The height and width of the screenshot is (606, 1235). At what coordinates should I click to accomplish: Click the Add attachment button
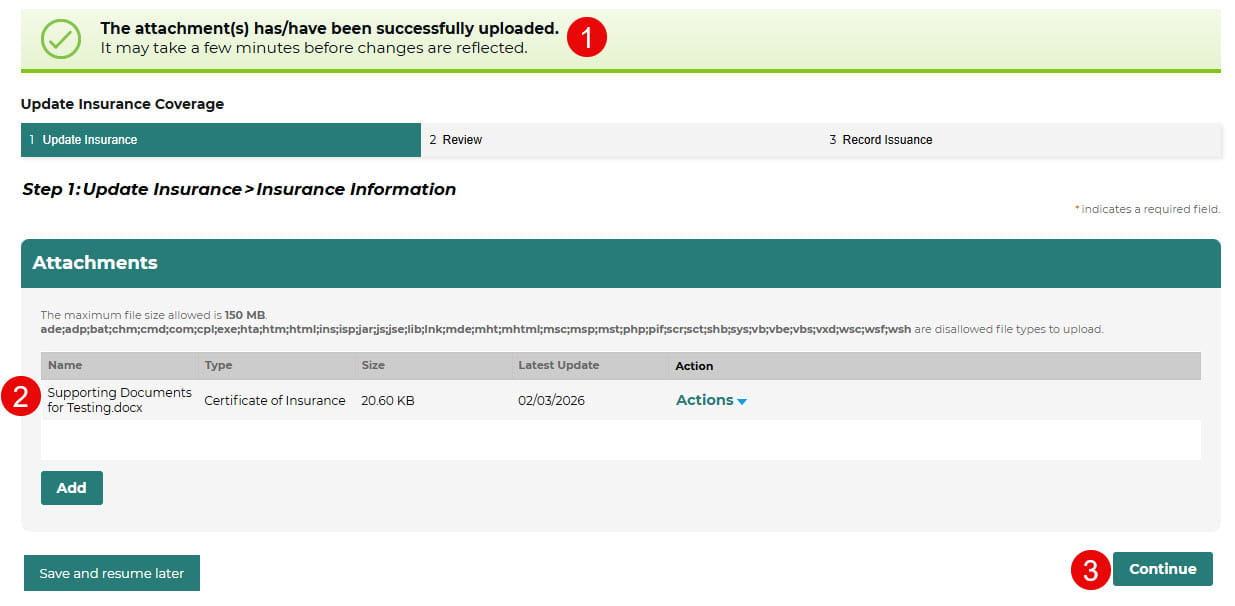tap(72, 488)
